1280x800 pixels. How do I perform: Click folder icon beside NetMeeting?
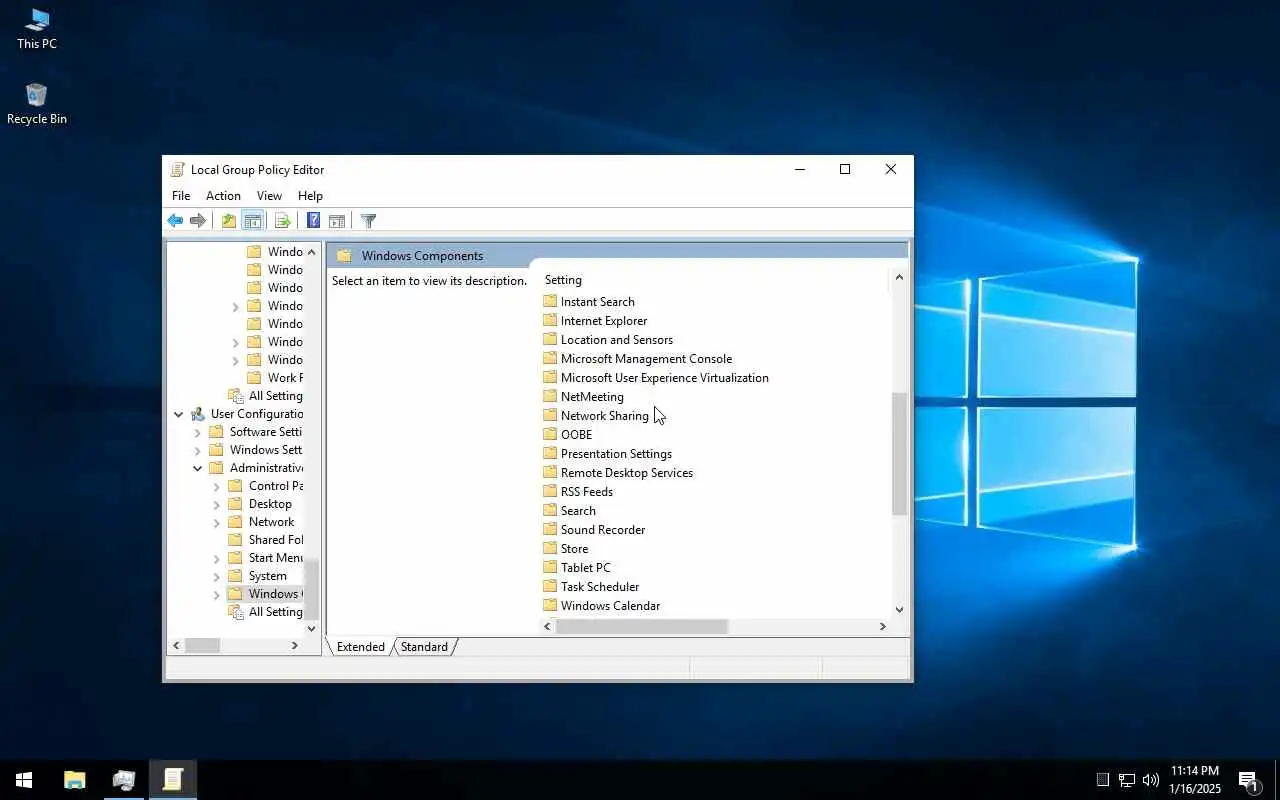[x=550, y=396]
